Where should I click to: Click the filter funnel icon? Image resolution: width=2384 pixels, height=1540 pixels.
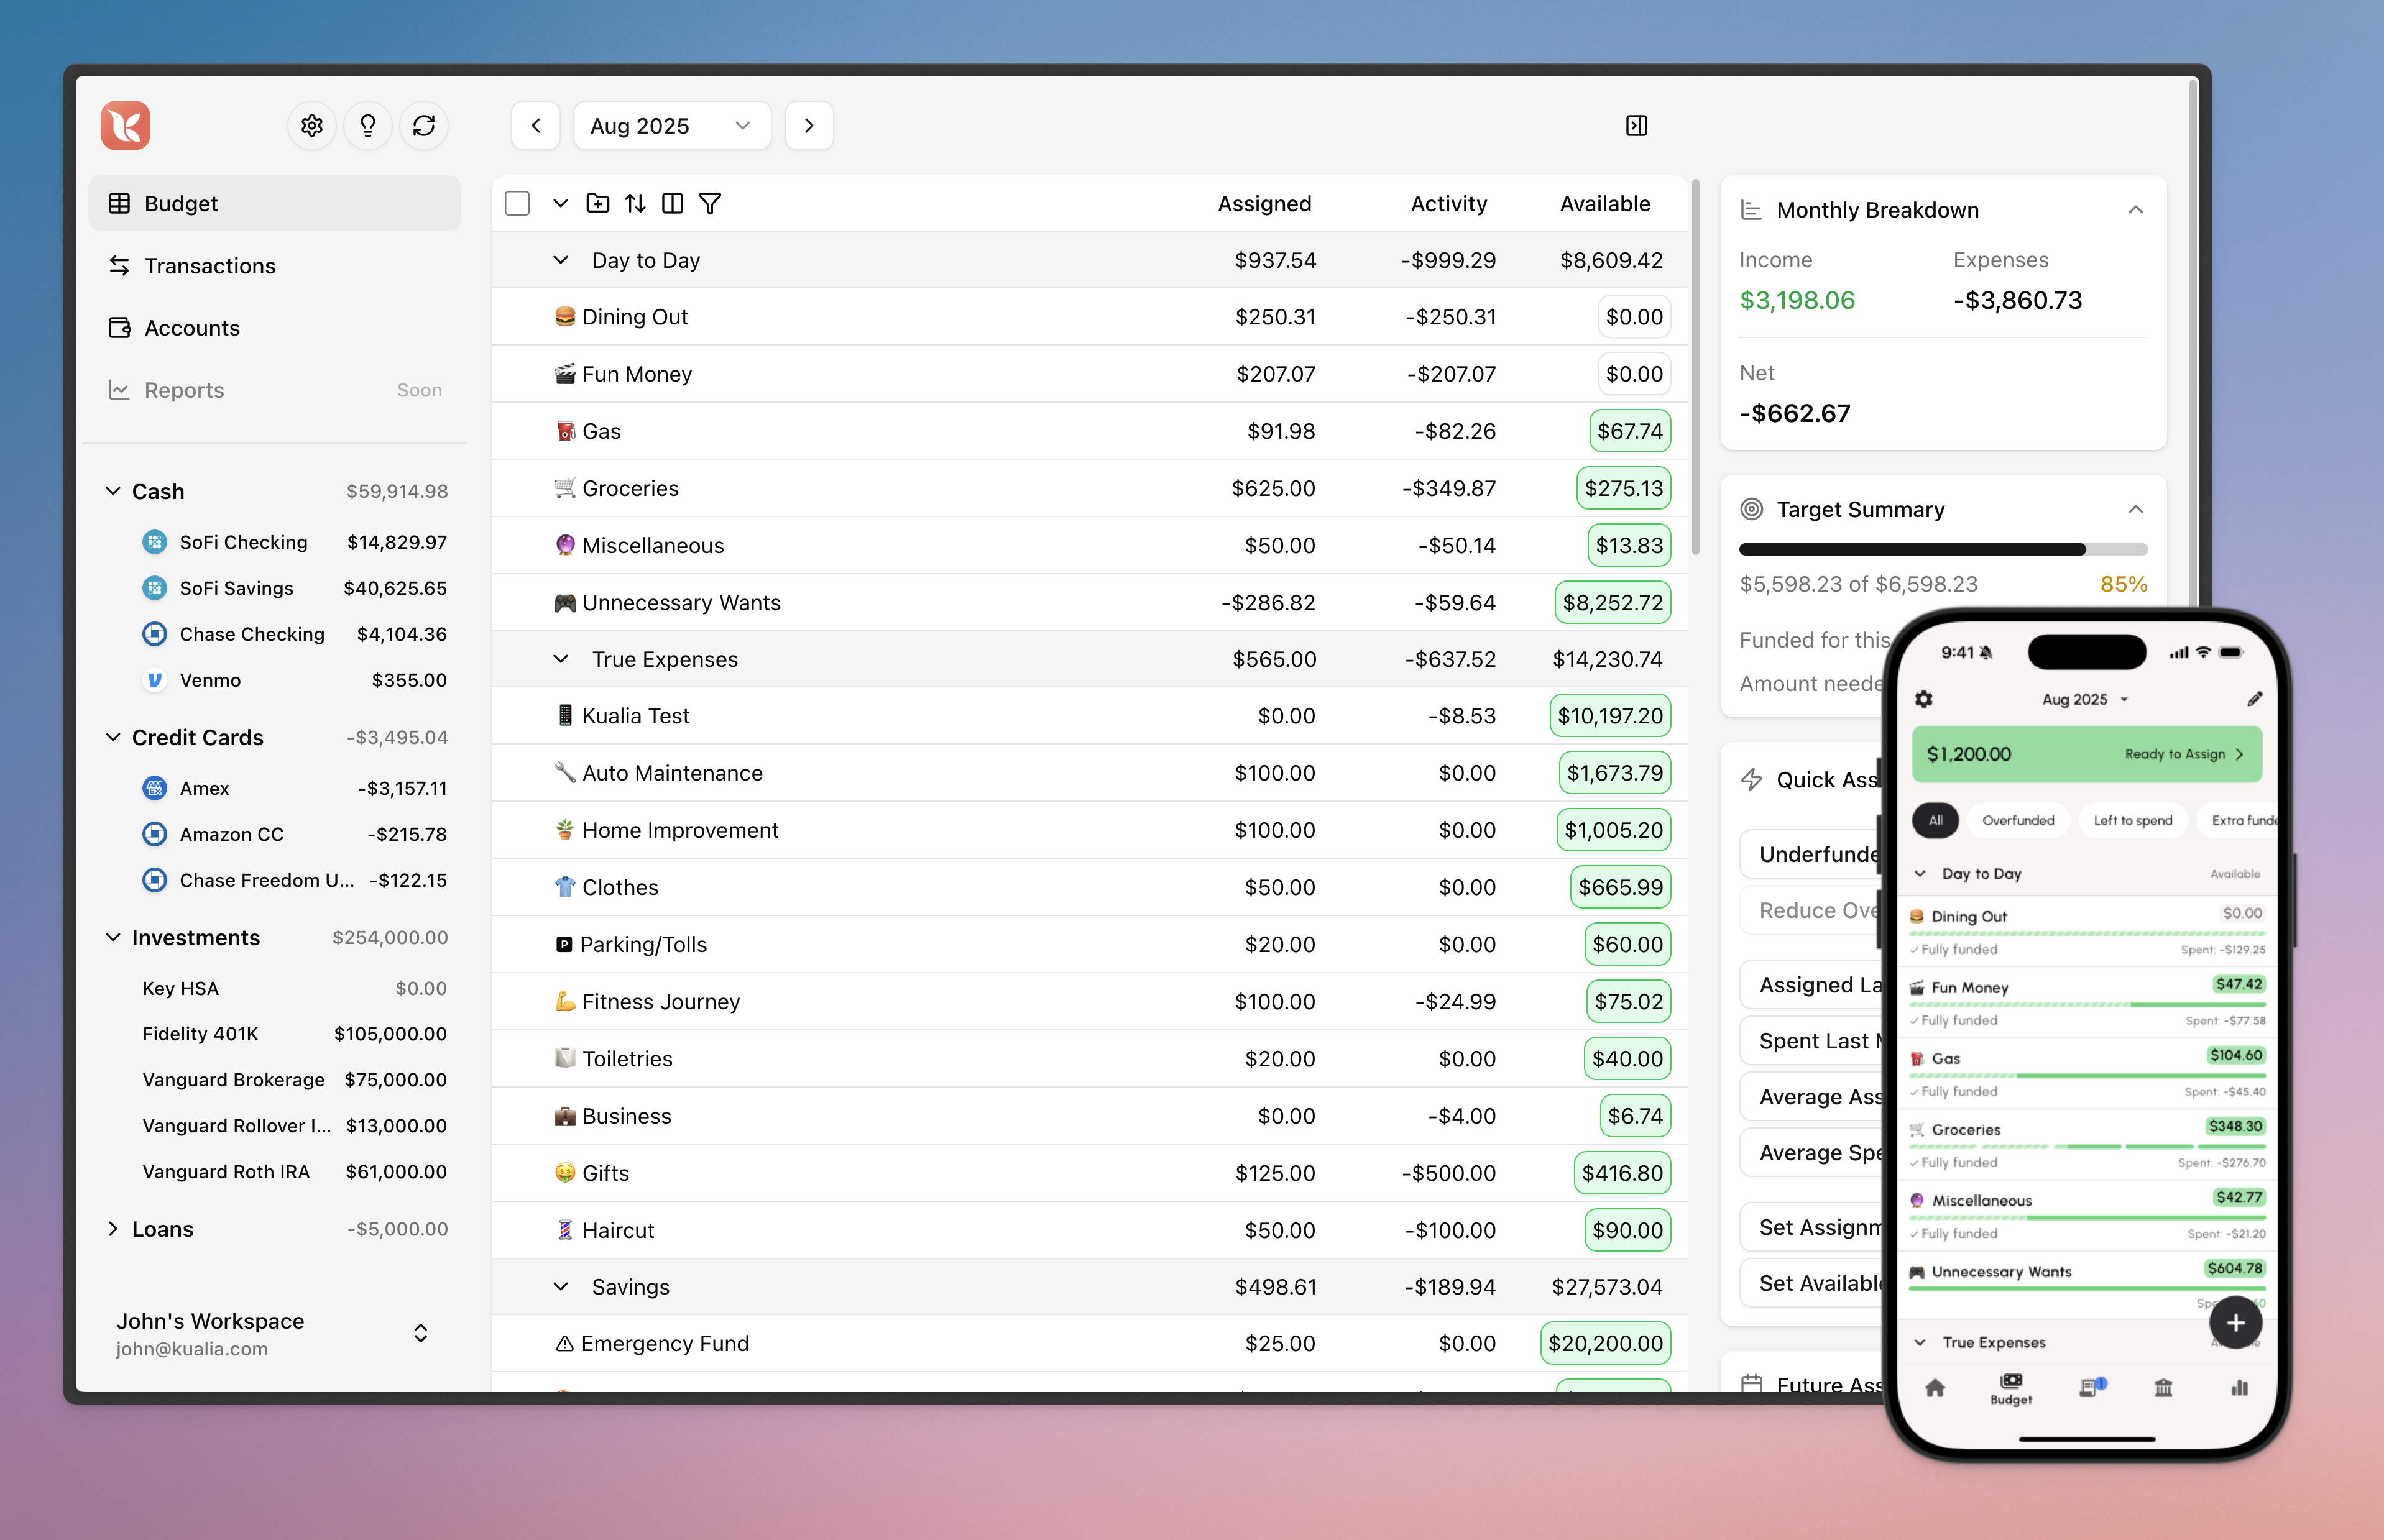710,204
